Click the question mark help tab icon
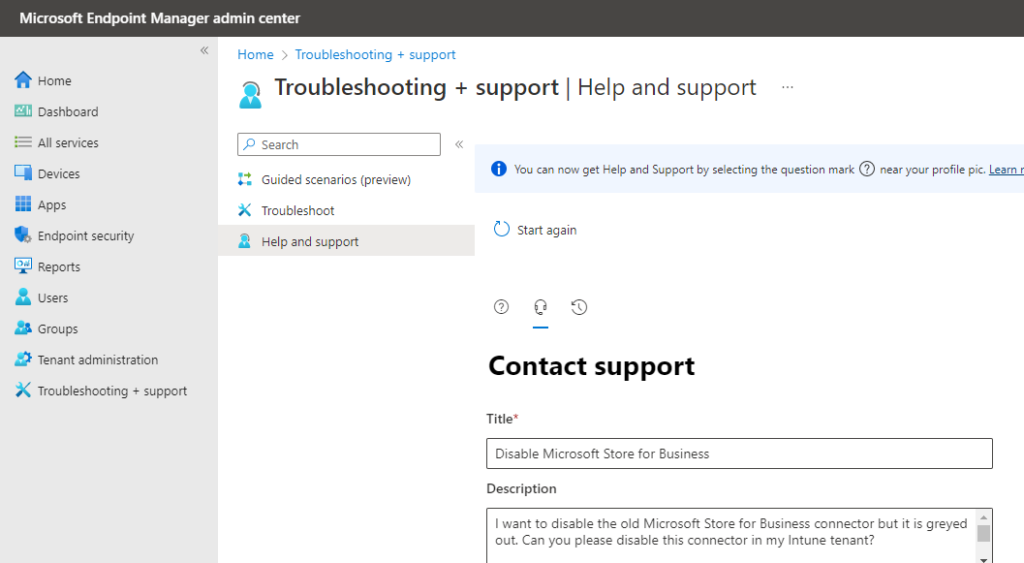This screenshot has height=563, width=1024. coord(501,306)
